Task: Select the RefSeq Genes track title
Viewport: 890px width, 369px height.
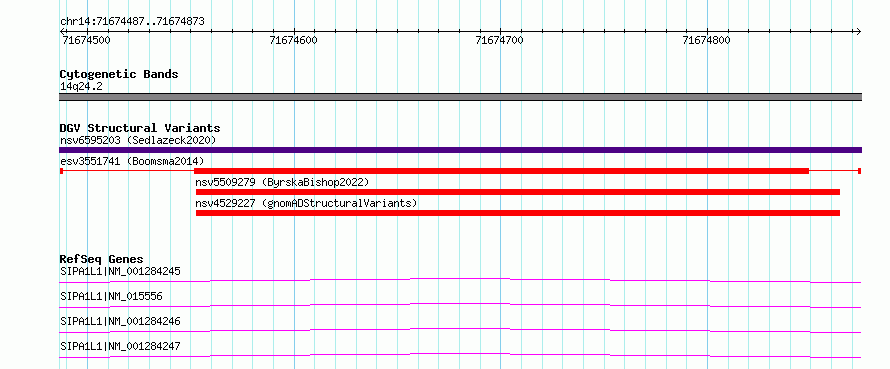Action: 102,259
